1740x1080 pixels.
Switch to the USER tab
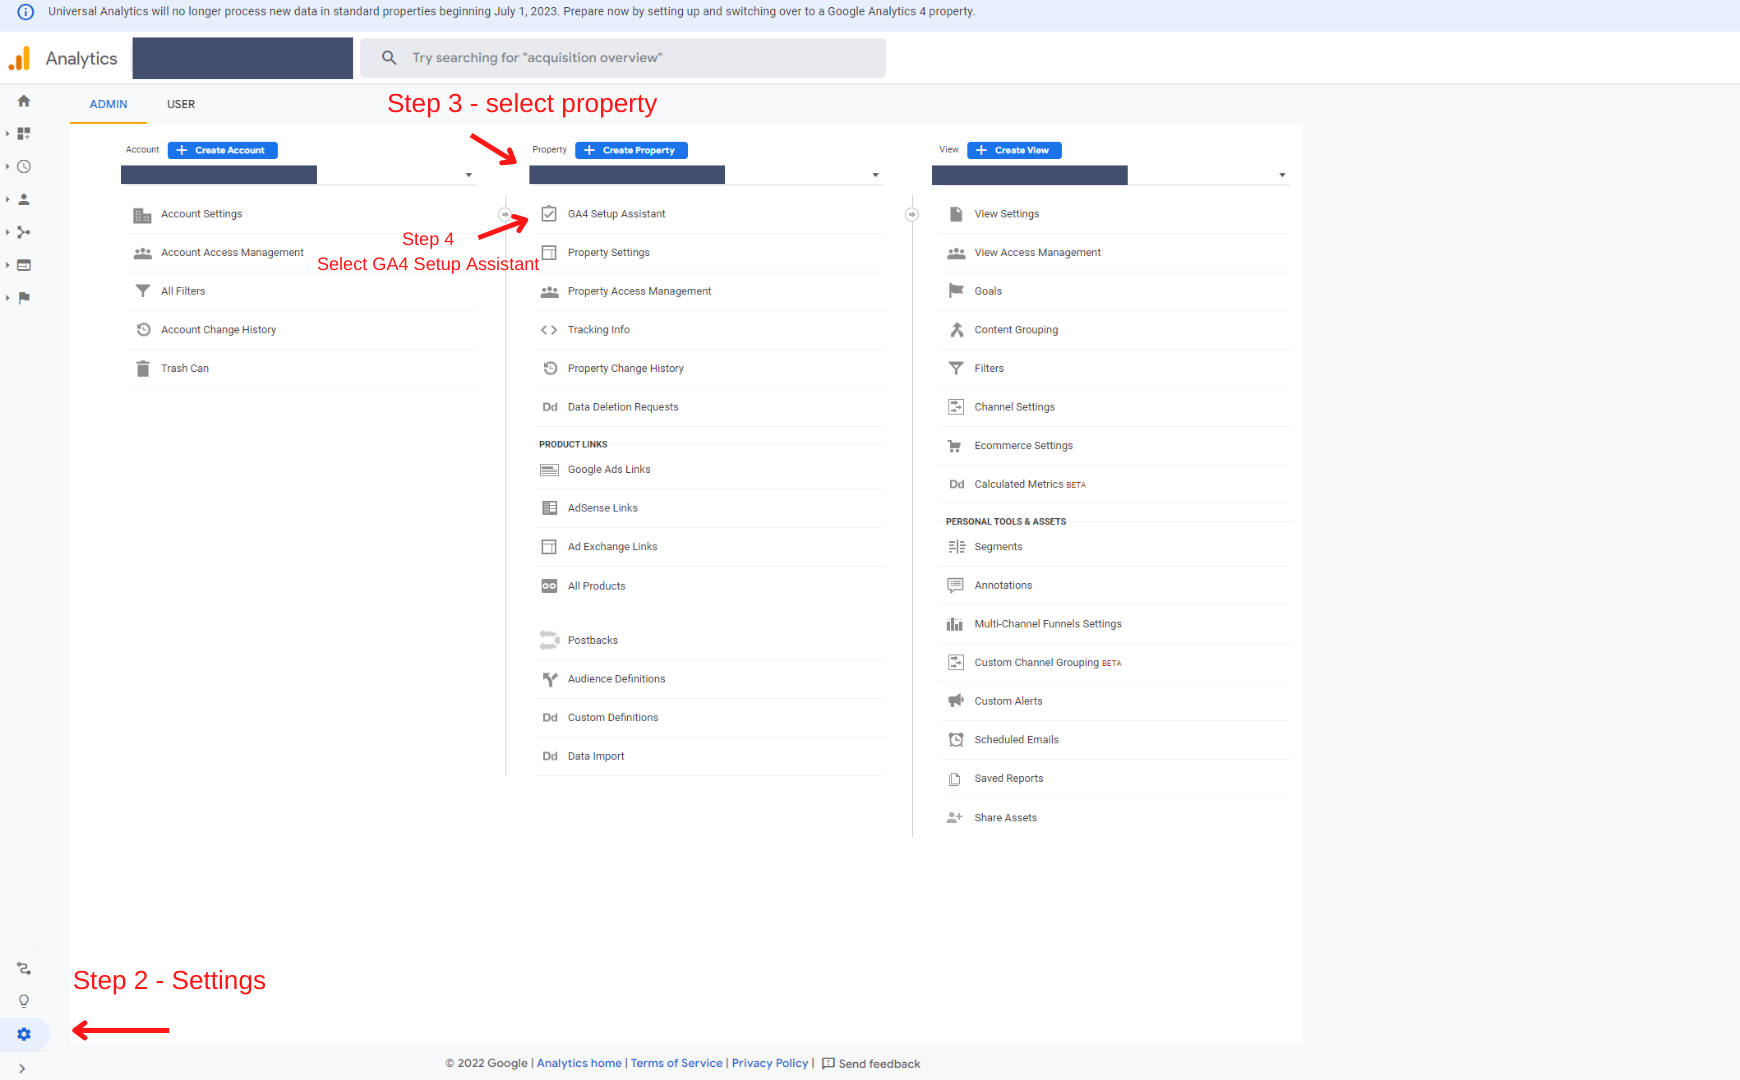(181, 104)
